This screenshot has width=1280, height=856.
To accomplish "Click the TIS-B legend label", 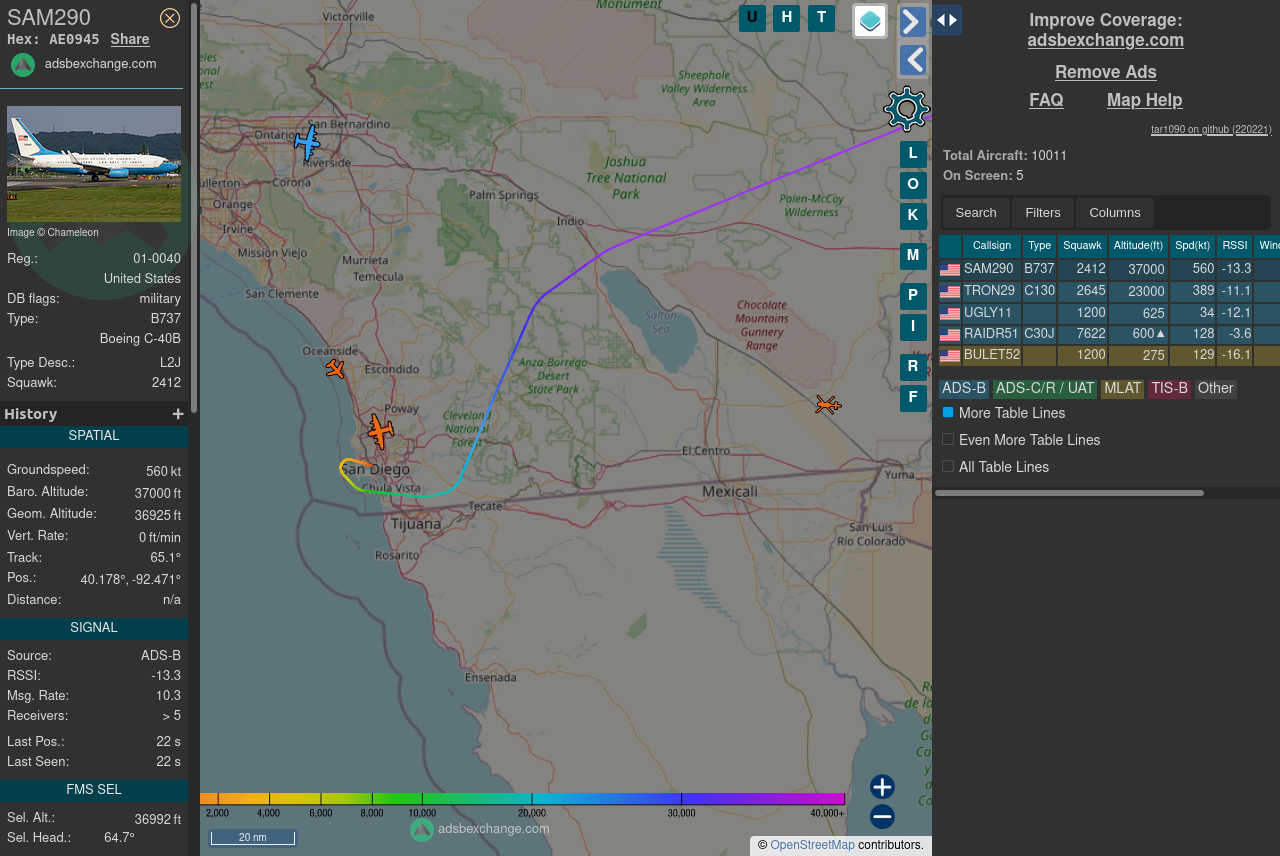I will (1169, 388).
